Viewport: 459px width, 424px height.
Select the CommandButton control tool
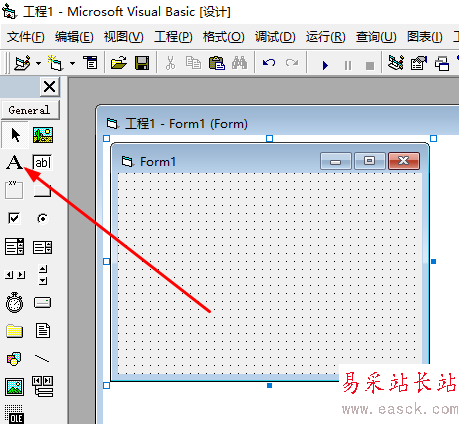pos(42,191)
